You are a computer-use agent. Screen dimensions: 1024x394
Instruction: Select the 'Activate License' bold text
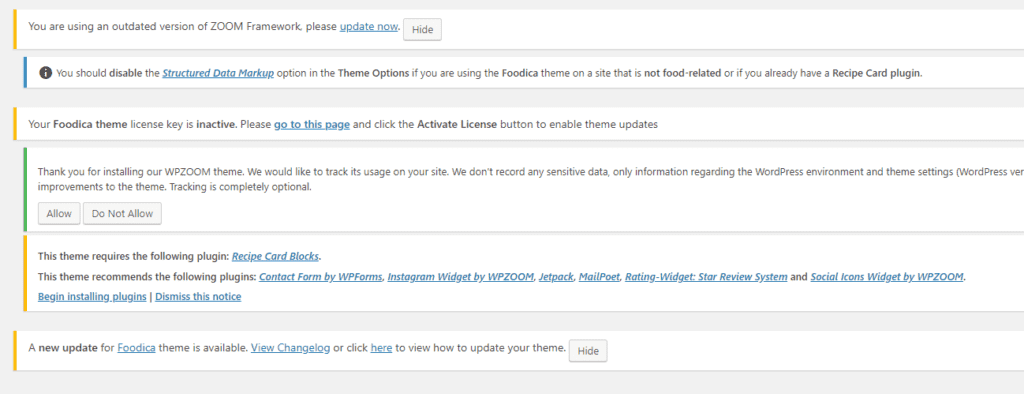tap(457, 124)
